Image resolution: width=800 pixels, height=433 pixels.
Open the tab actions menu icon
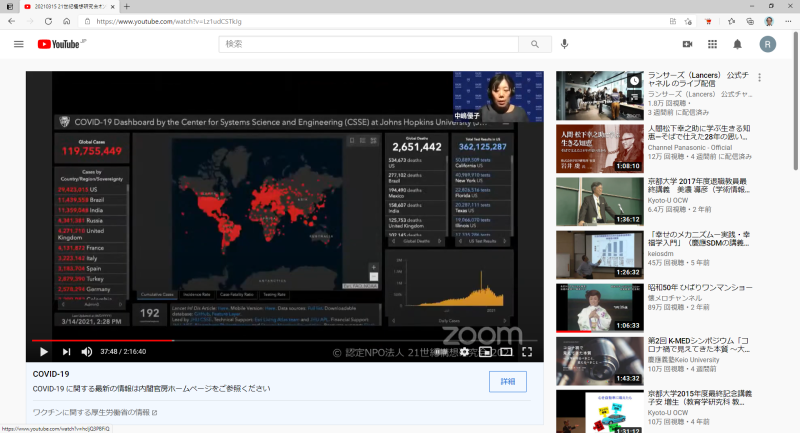[x=10, y=7]
